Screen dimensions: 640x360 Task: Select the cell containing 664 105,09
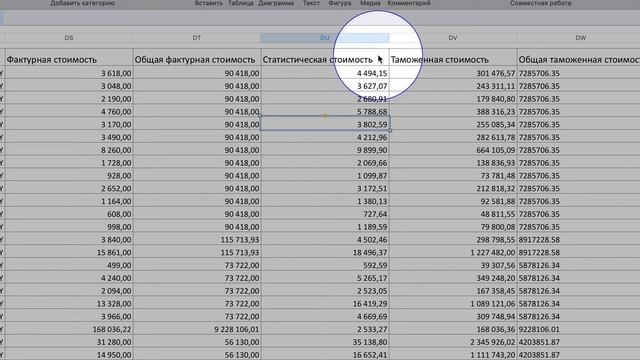point(453,150)
